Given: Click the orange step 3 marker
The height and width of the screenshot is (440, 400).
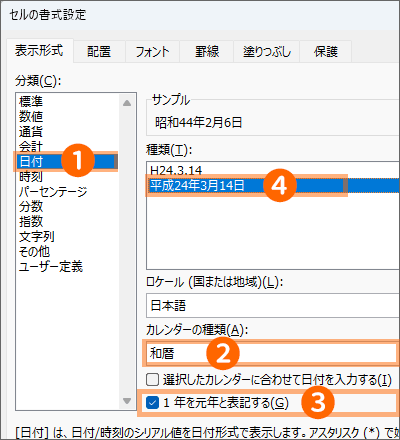Looking at the screenshot, I should (318, 403).
